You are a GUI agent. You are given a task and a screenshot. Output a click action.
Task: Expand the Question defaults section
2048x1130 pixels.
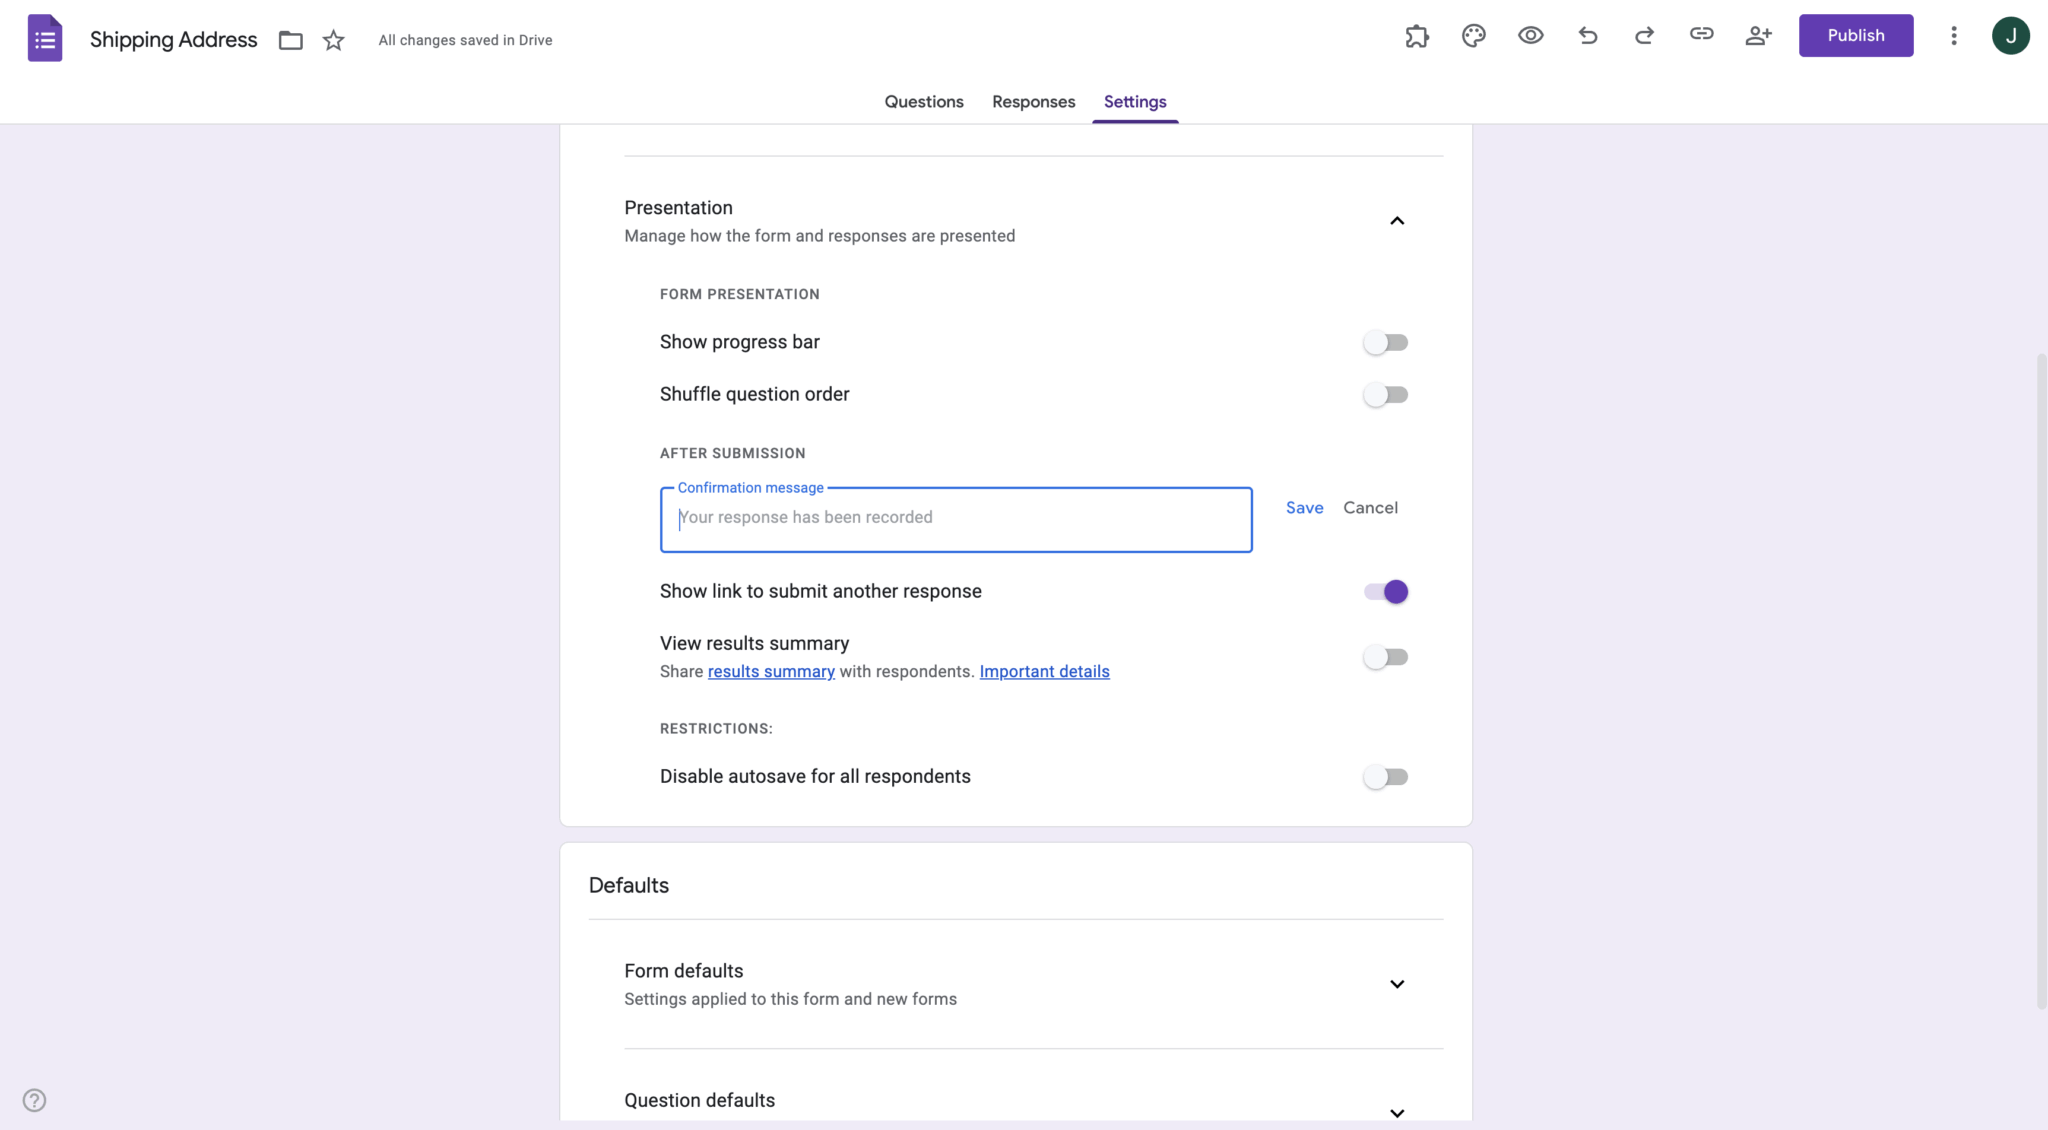click(x=1397, y=1112)
